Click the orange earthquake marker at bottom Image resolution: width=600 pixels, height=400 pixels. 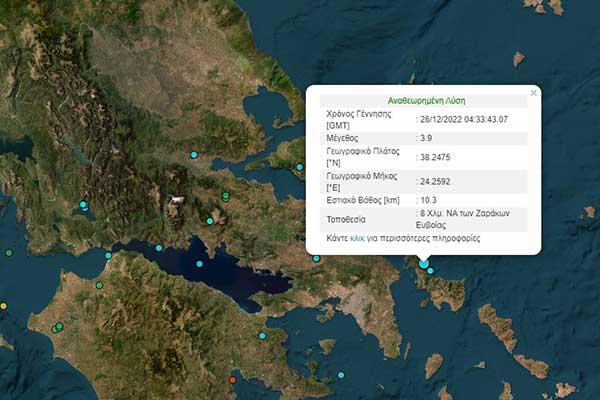pos(233,379)
